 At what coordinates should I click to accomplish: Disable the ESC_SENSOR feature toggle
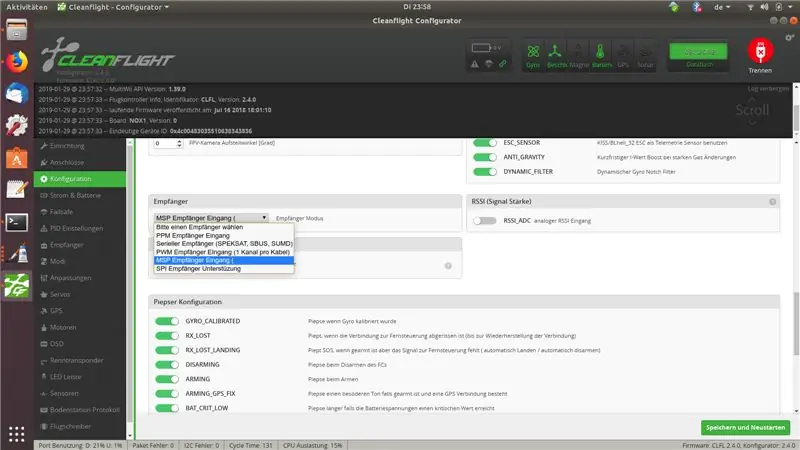(485, 143)
